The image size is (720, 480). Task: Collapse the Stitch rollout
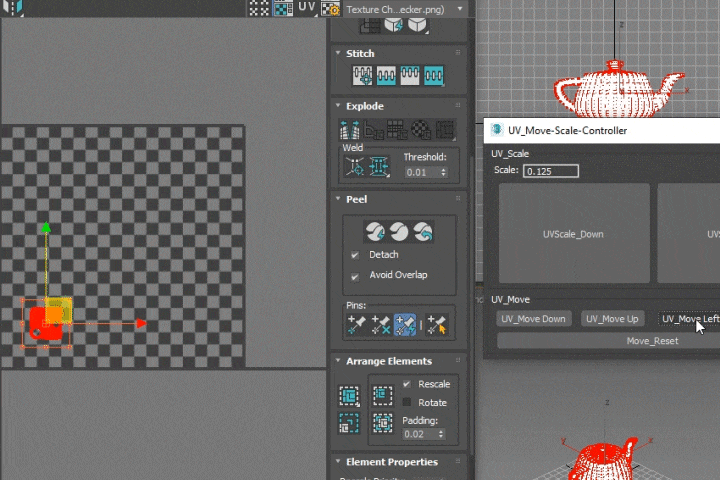[x=338, y=53]
